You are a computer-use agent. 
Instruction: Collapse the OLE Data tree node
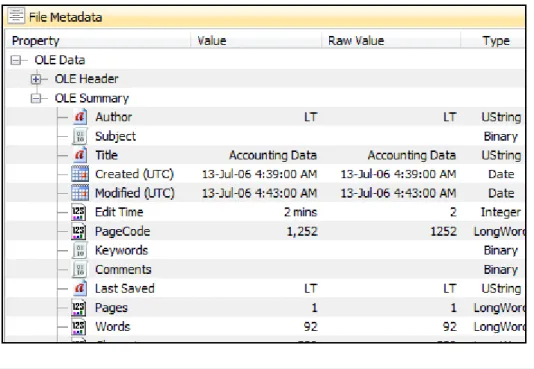pos(15,61)
